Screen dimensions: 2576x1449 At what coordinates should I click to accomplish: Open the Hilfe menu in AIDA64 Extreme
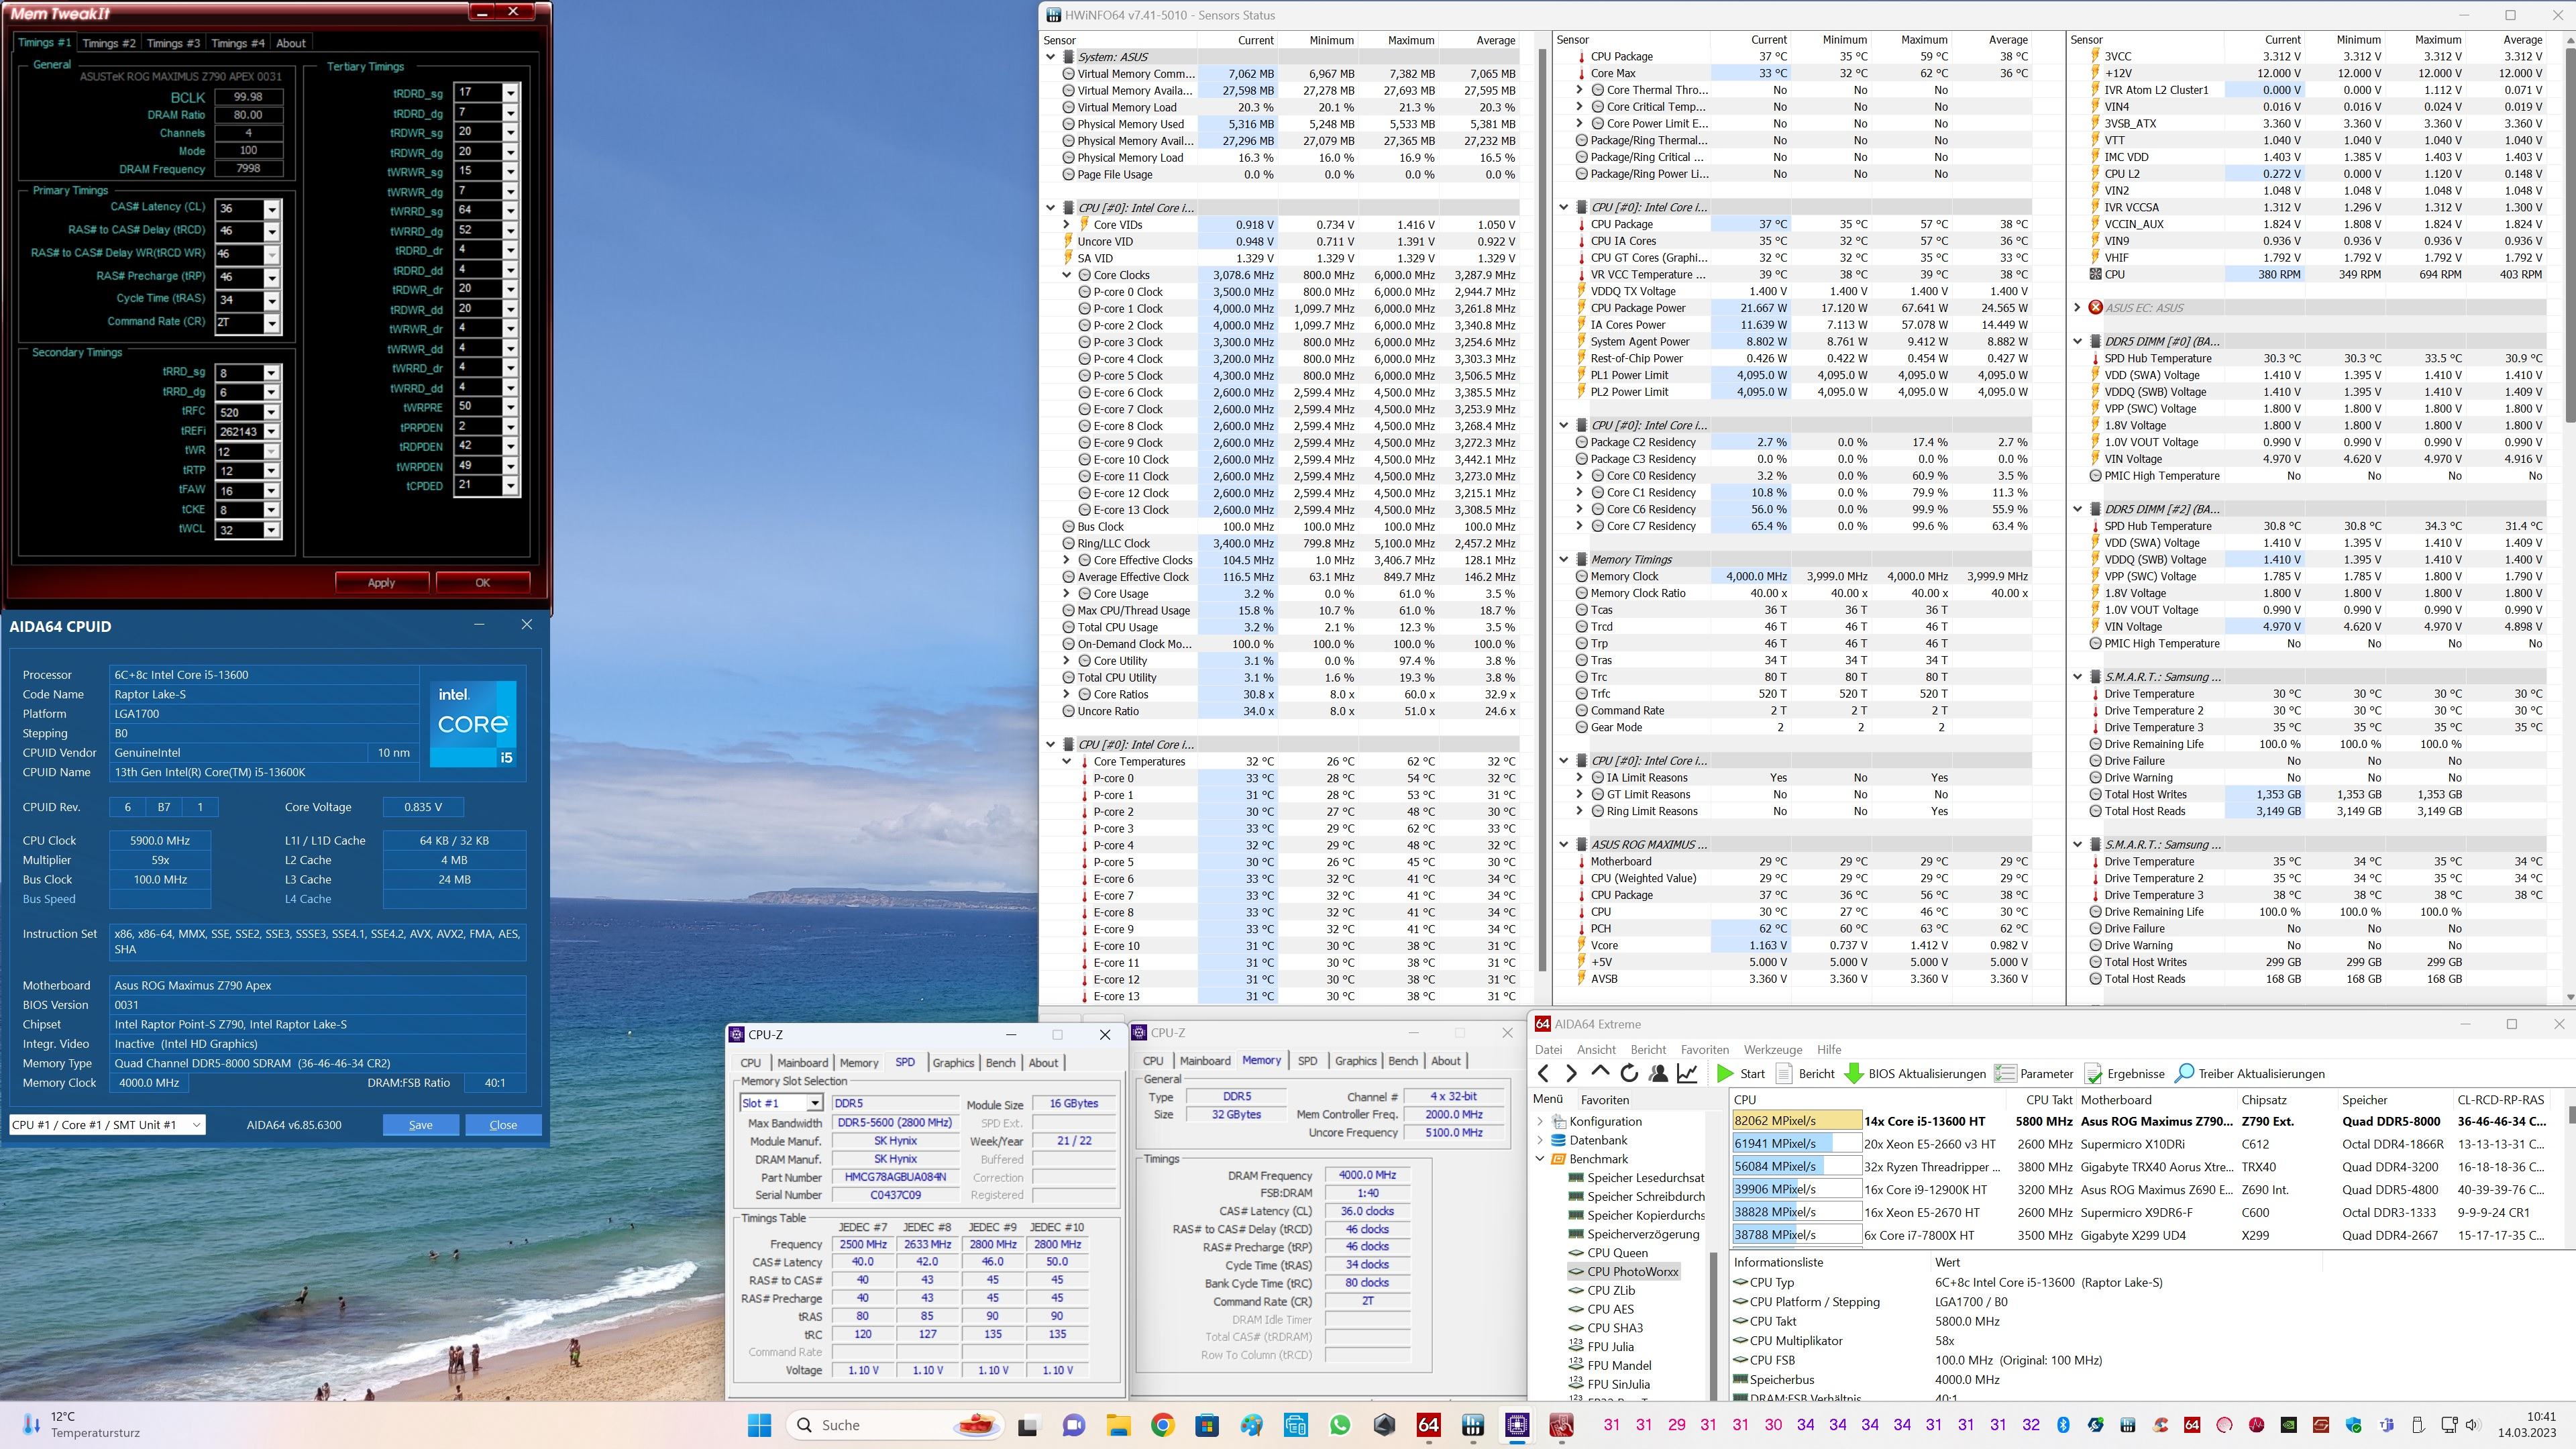pyautogui.click(x=1829, y=1049)
